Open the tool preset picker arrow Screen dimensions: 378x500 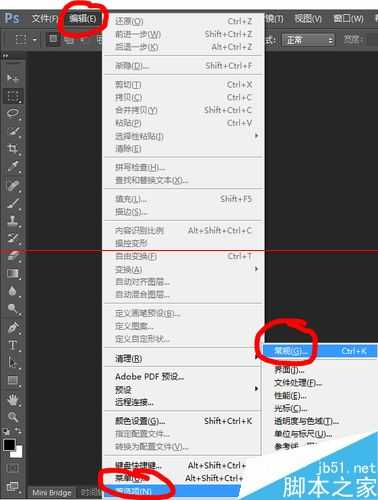(x=35, y=40)
